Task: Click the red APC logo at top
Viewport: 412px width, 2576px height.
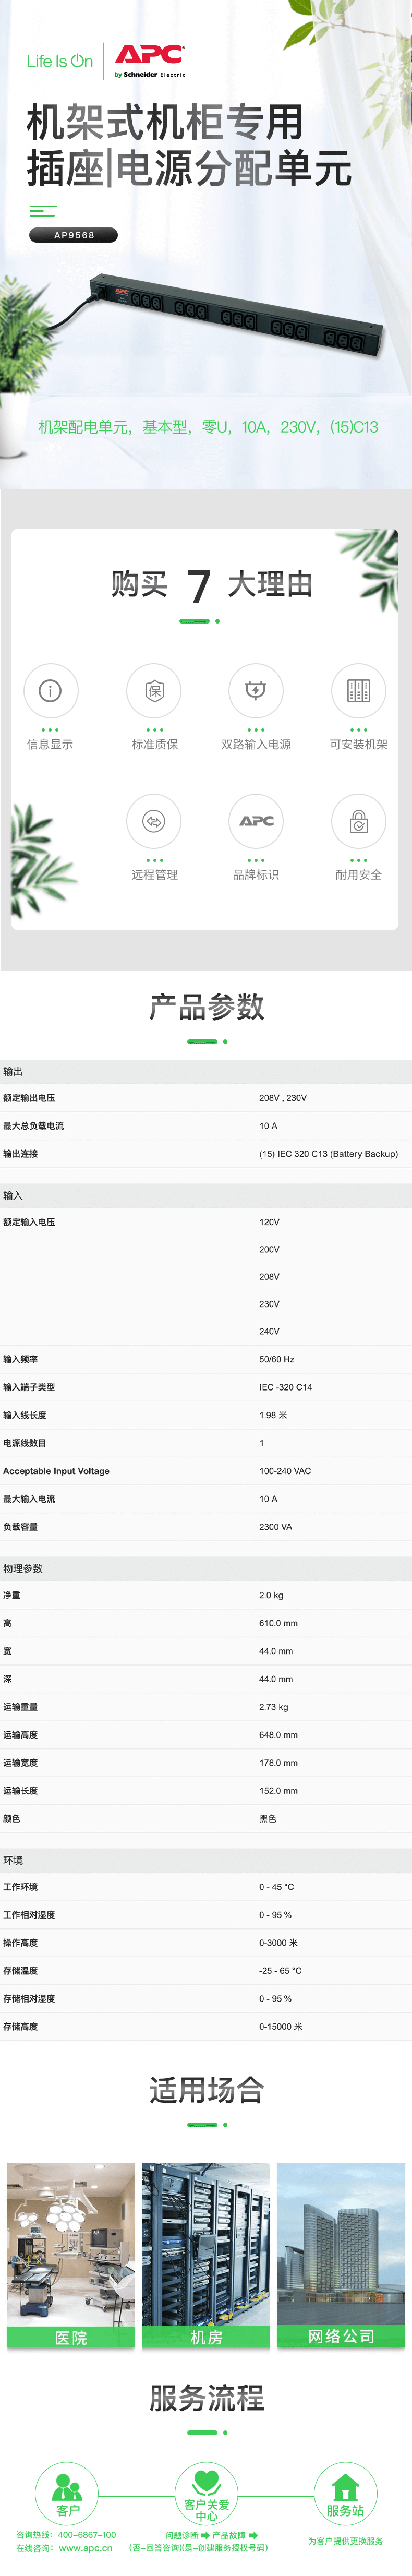Action: tap(149, 56)
